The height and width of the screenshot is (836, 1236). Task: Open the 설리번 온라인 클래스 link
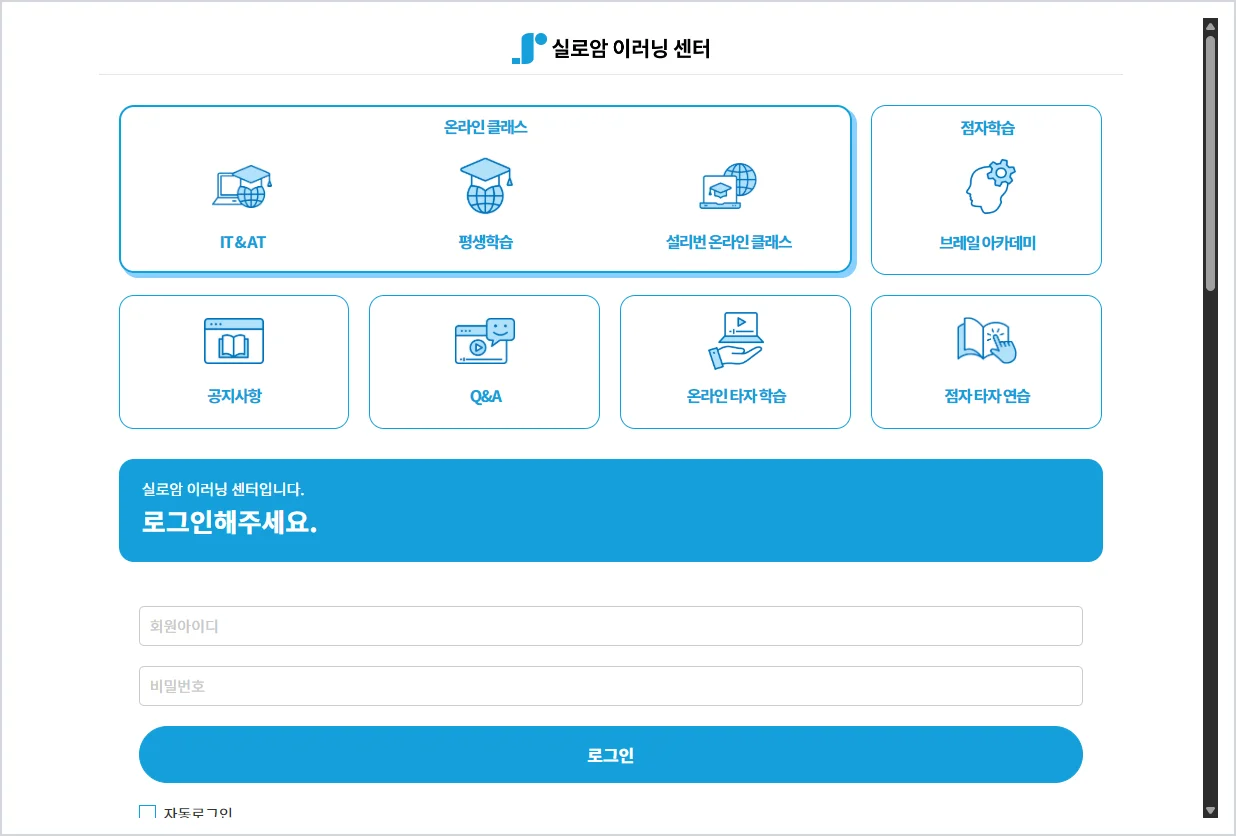tap(729, 242)
